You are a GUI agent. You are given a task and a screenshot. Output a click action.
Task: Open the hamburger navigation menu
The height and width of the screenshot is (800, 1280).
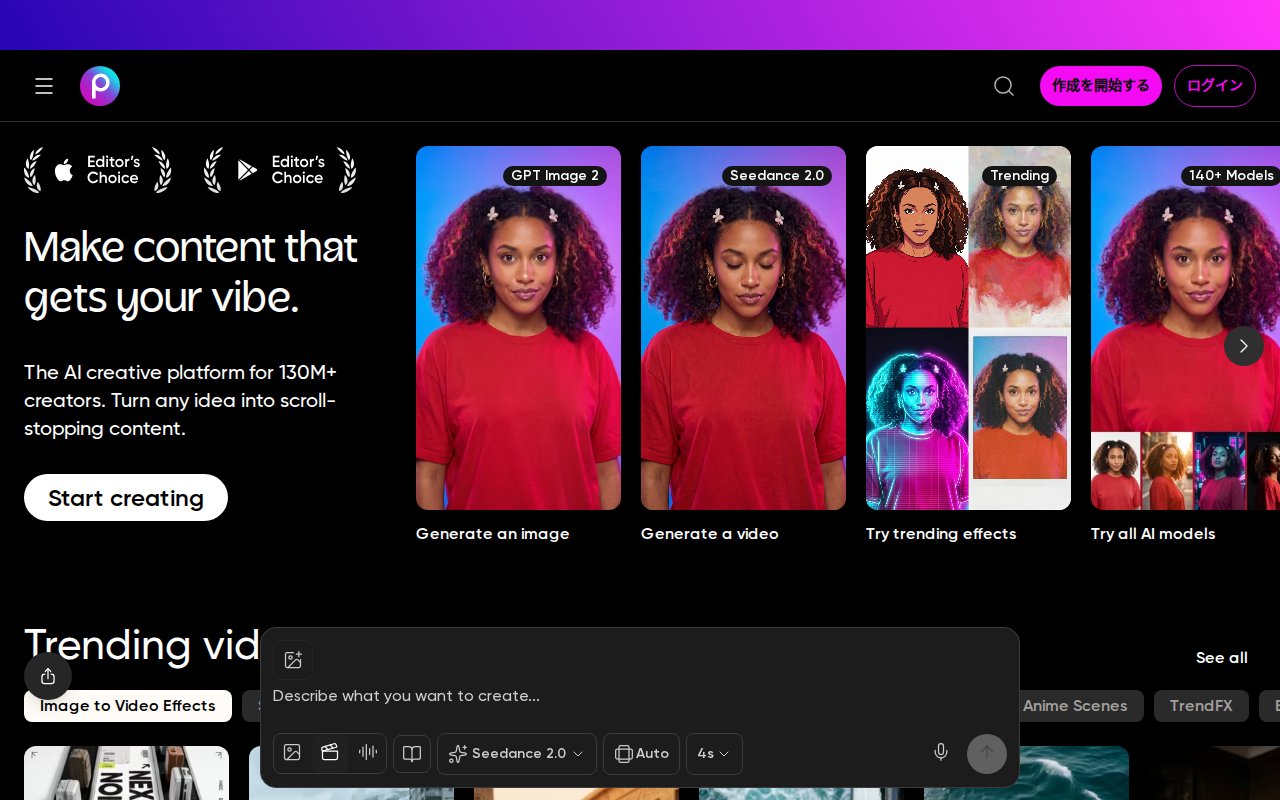[x=44, y=86]
